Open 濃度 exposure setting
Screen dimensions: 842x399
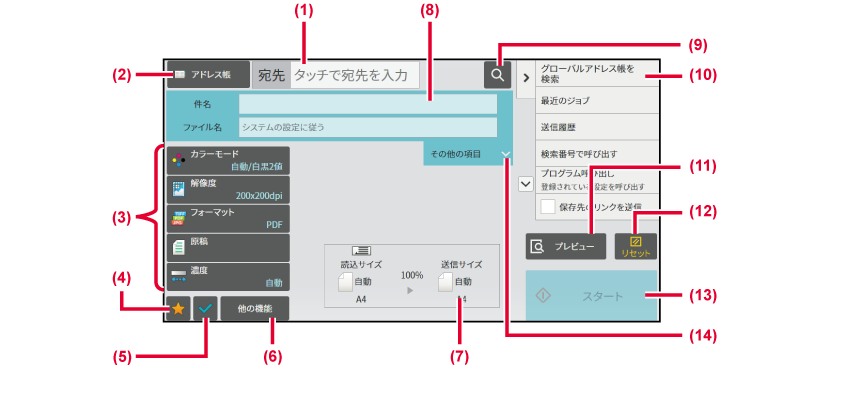point(228,276)
